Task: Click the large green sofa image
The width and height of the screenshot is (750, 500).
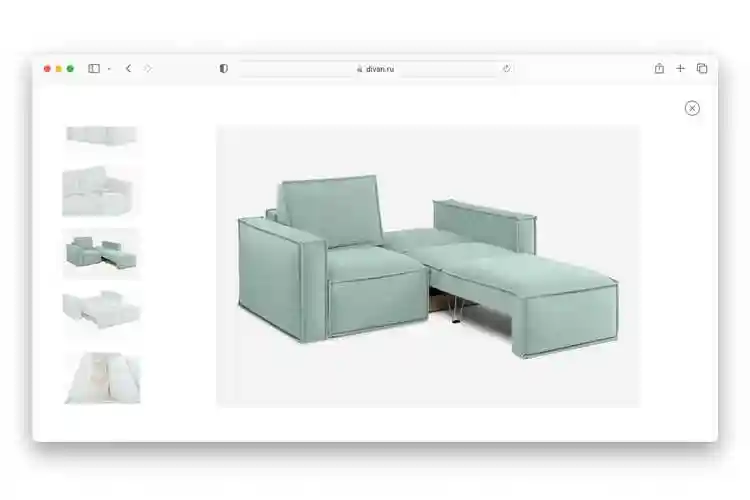Action: [428, 266]
